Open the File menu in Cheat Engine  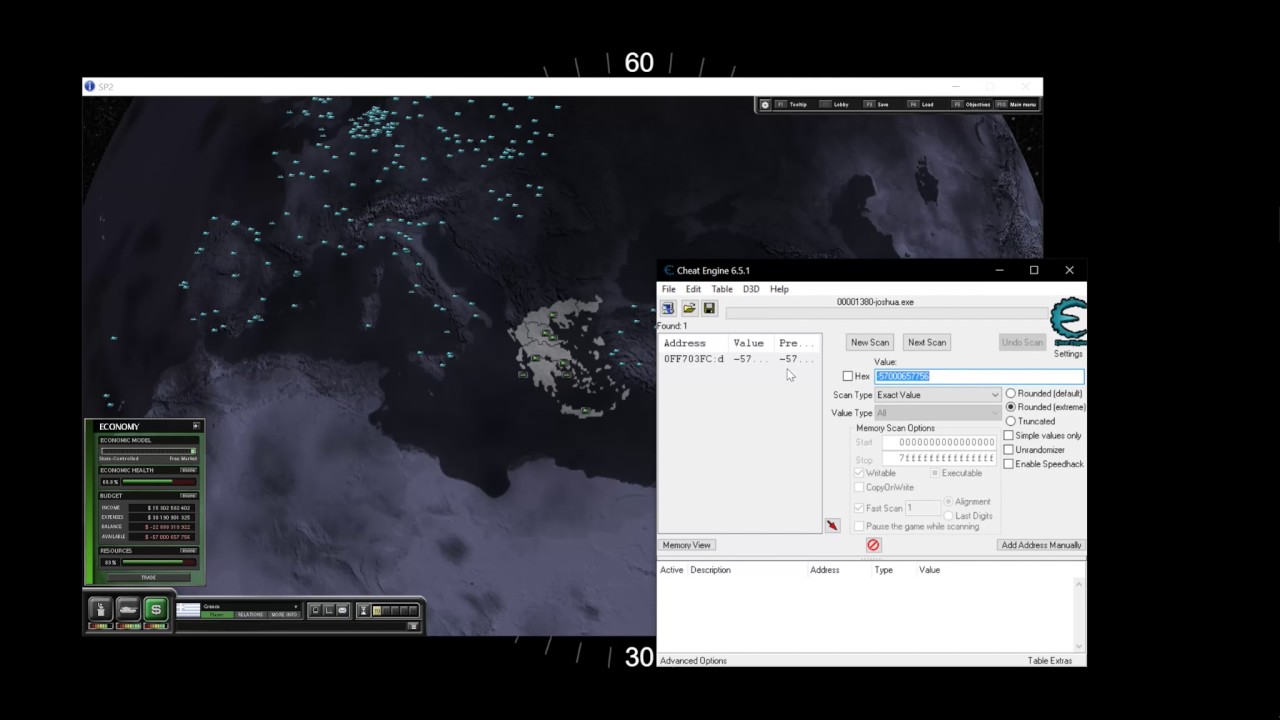click(x=668, y=289)
